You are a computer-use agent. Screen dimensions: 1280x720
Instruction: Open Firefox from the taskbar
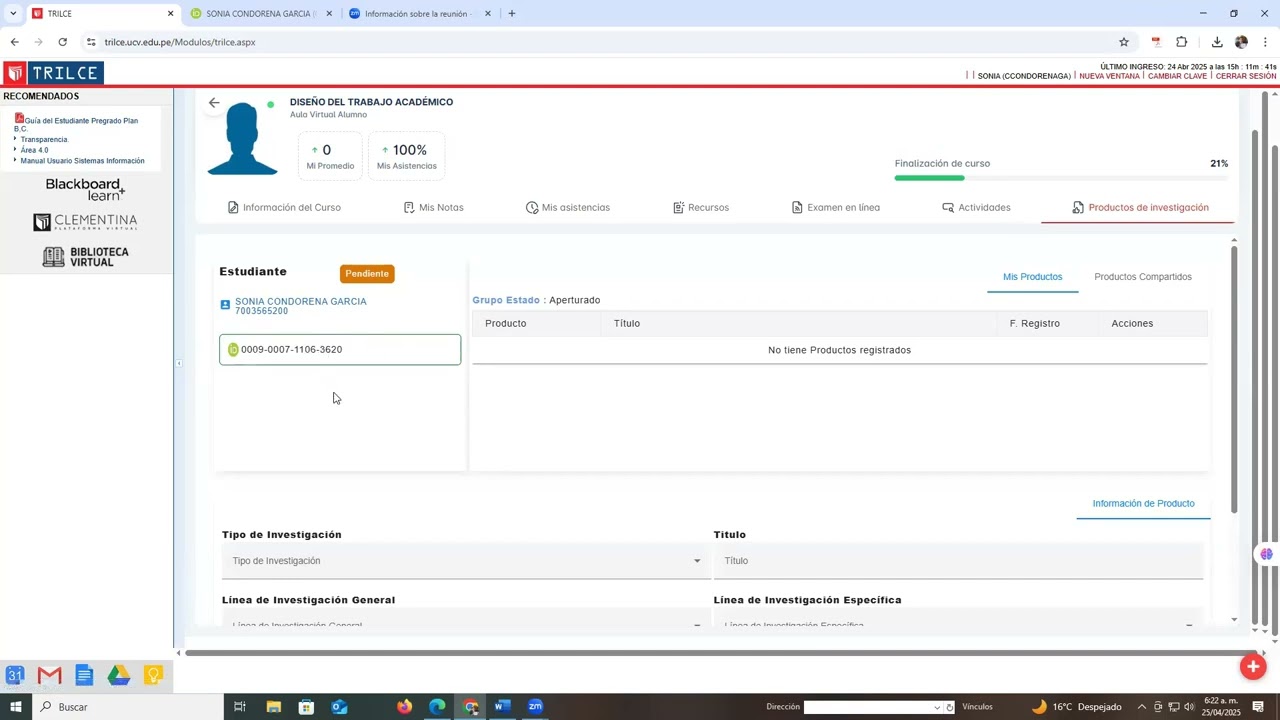click(404, 707)
